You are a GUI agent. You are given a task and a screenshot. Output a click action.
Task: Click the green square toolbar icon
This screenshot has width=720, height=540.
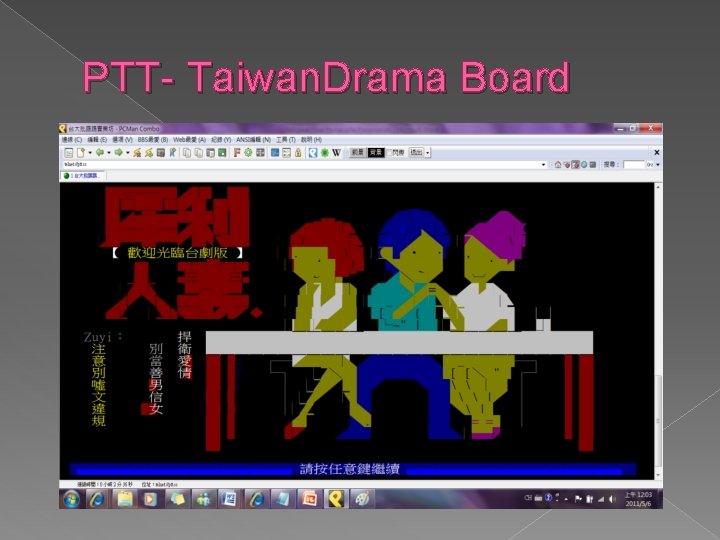pyautogui.click(x=222, y=152)
